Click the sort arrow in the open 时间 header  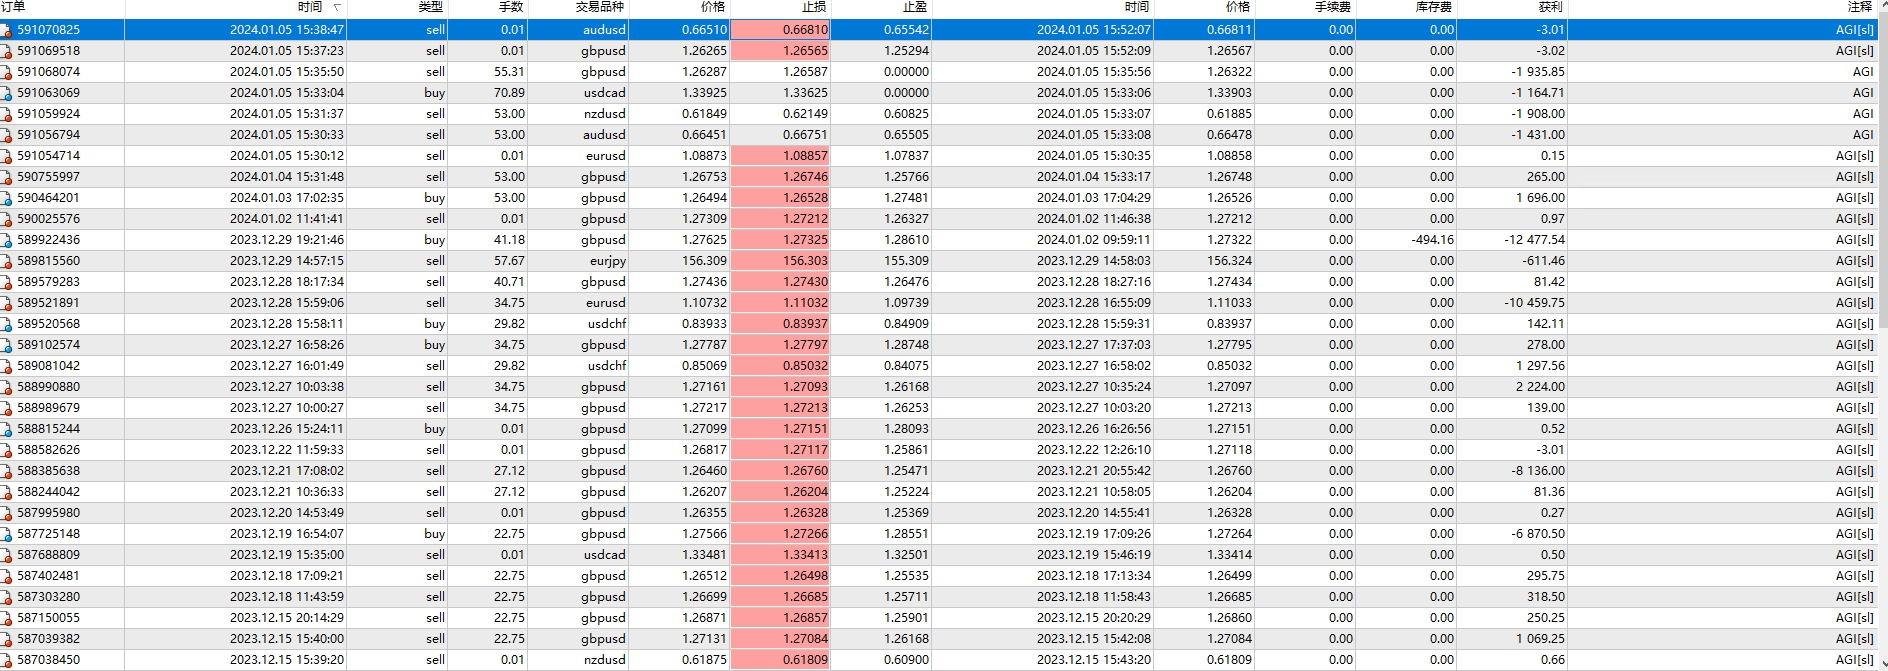336,7
